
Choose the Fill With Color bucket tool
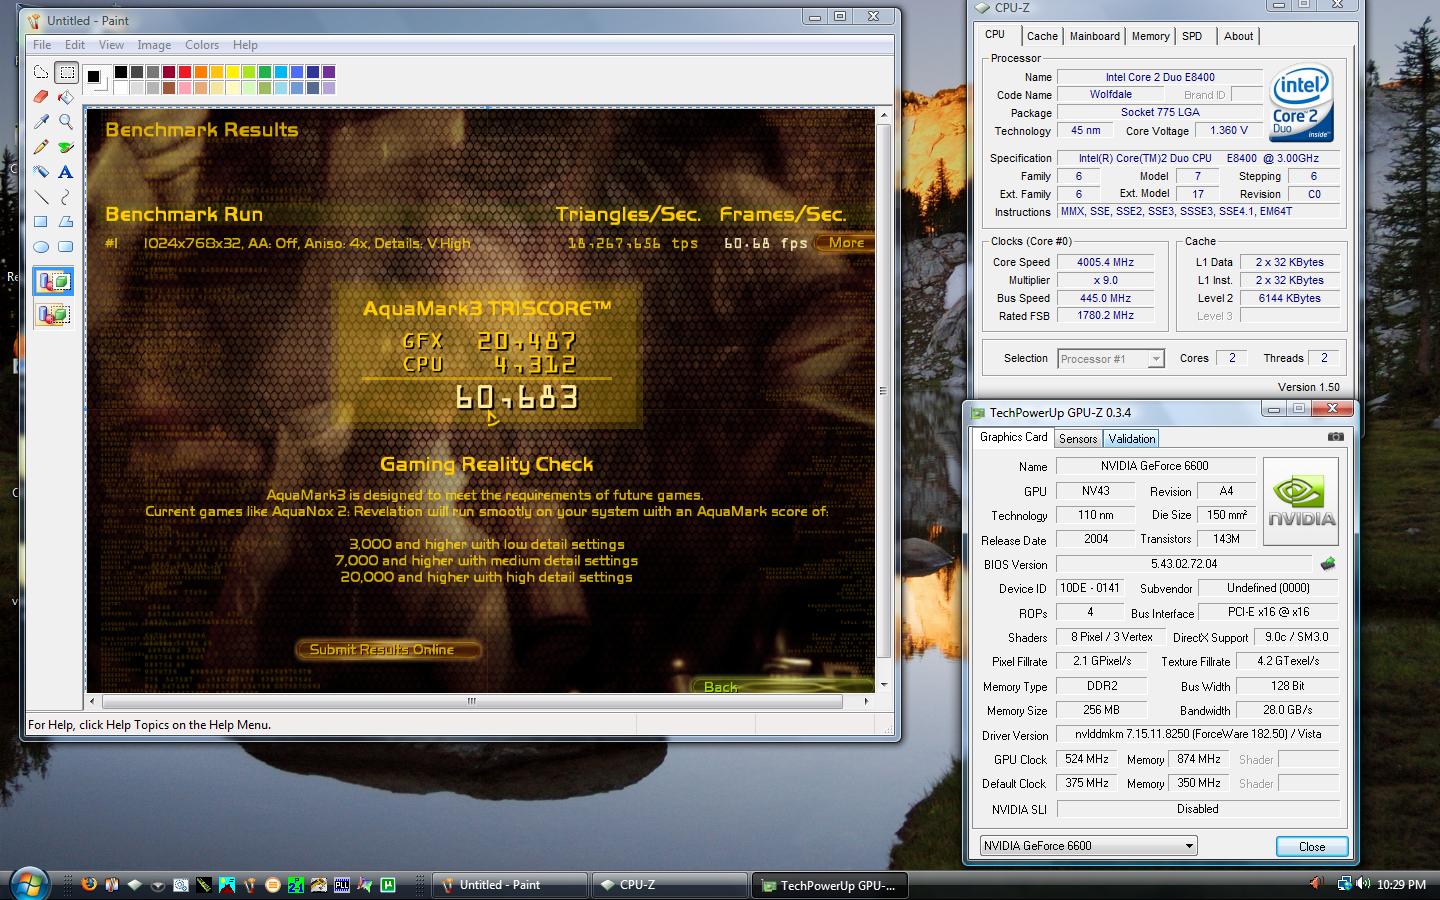[x=66, y=97]
